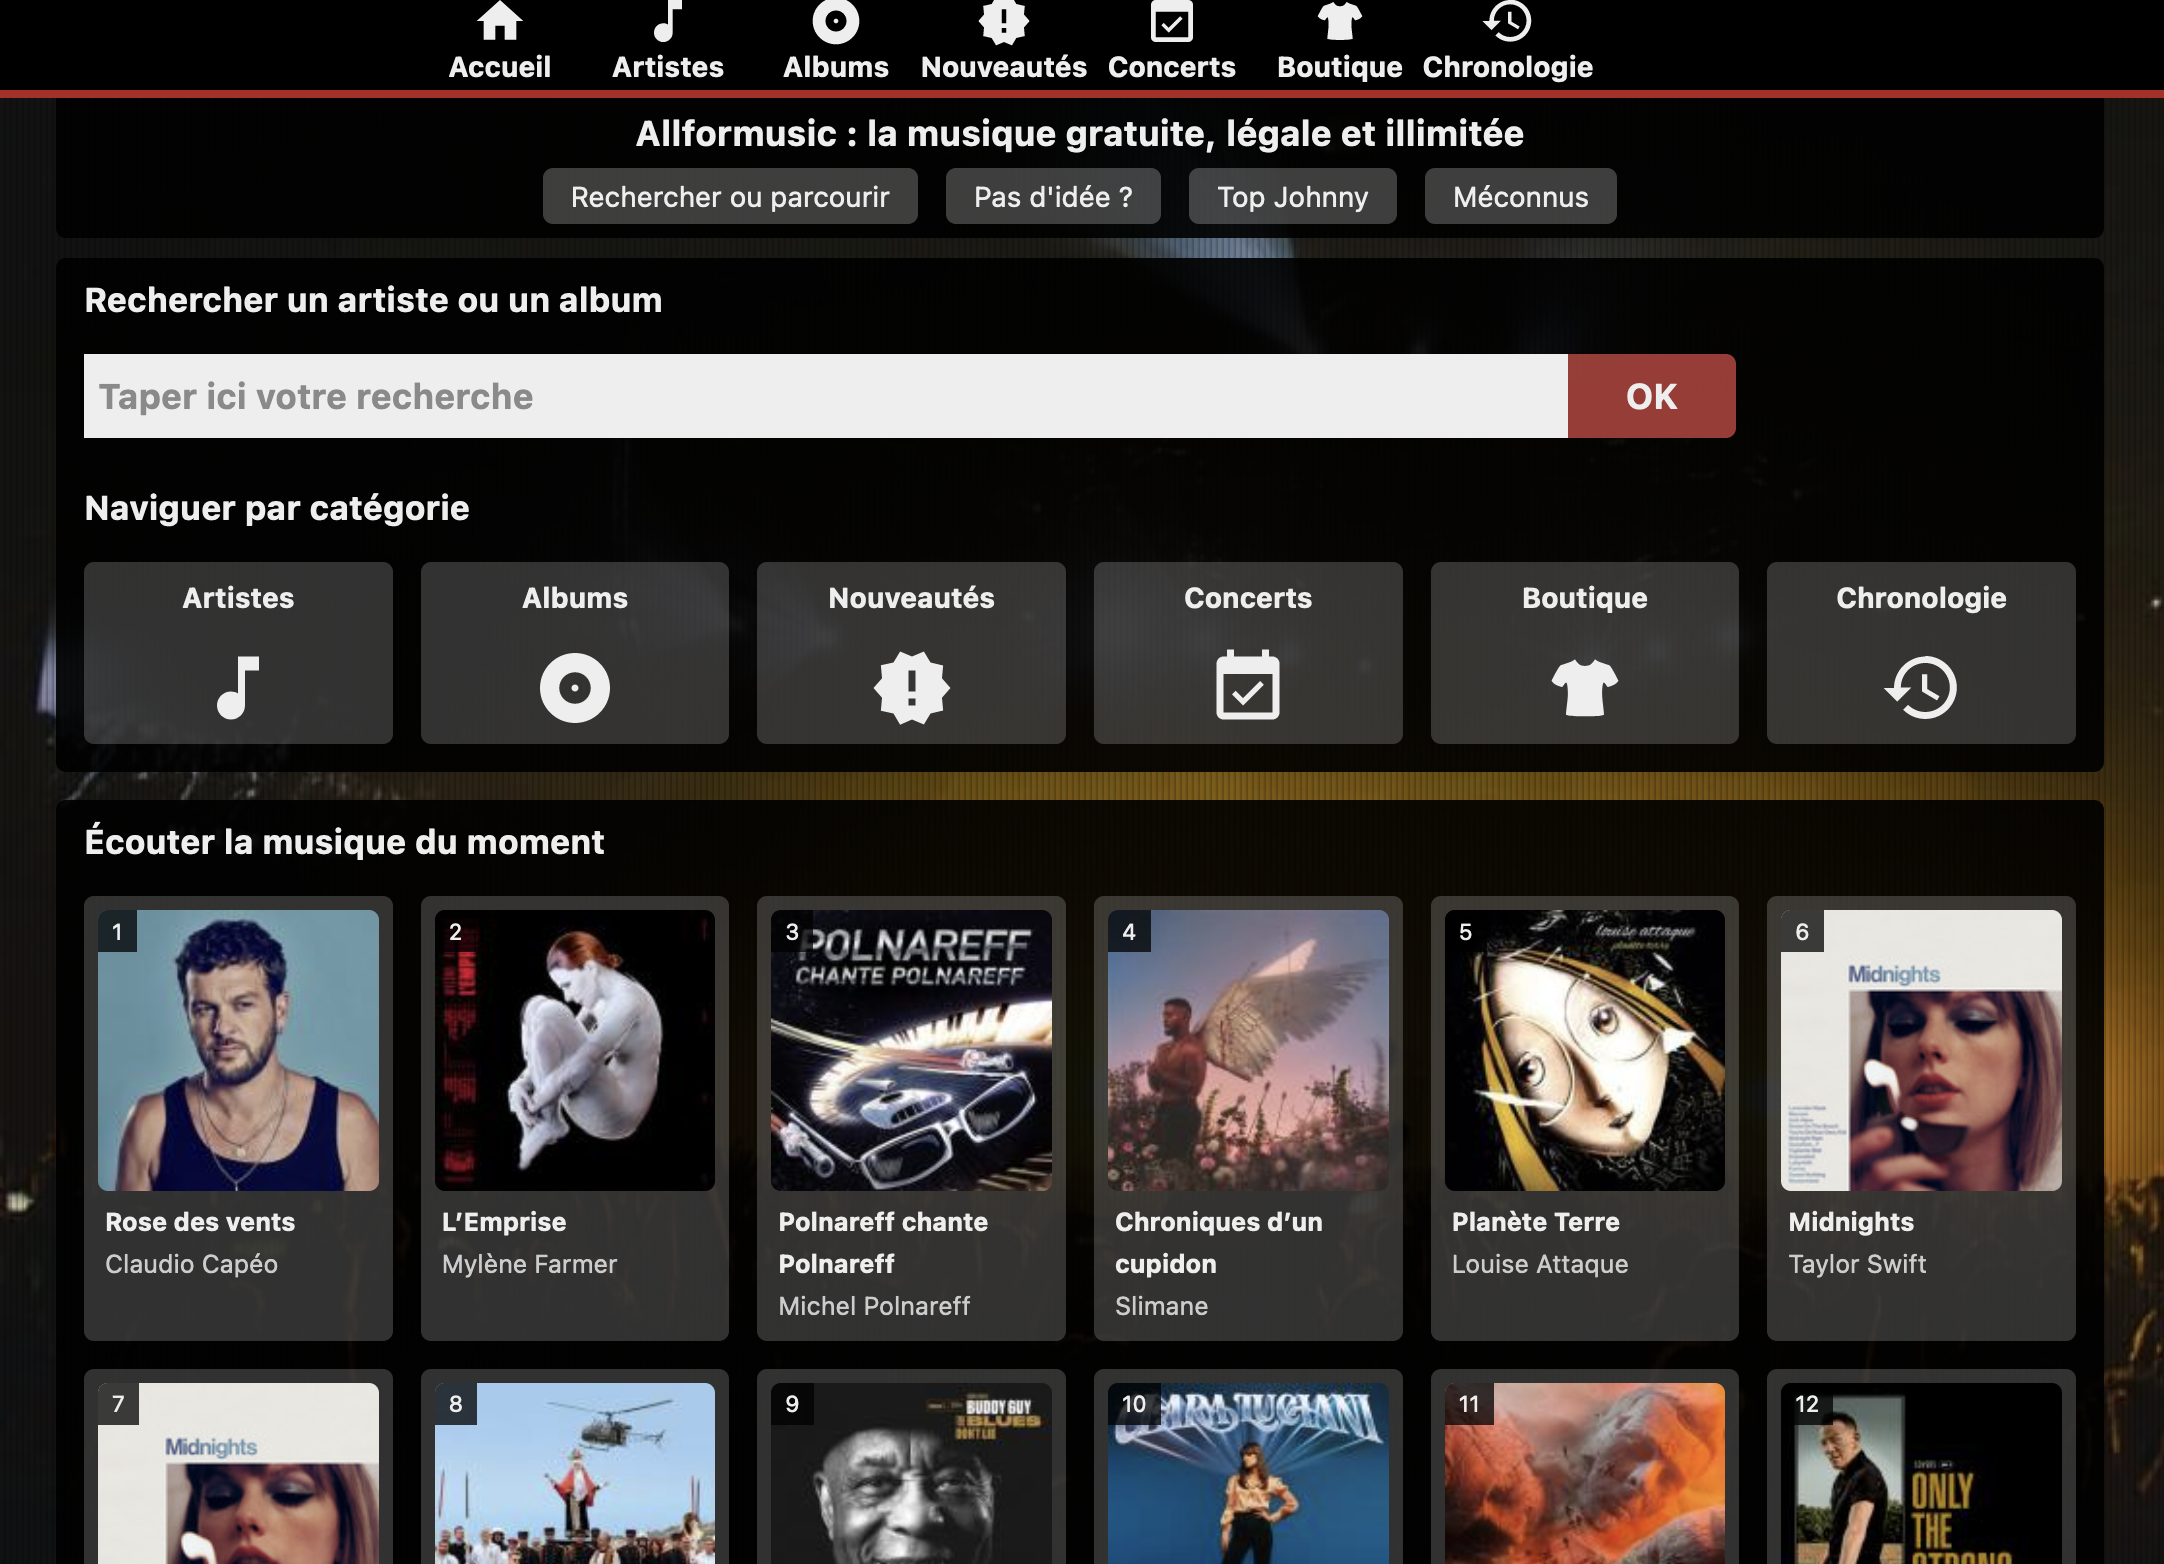
Task: Click the Chronologie history clock icon in navbar
Action: tap(1507, 22)
